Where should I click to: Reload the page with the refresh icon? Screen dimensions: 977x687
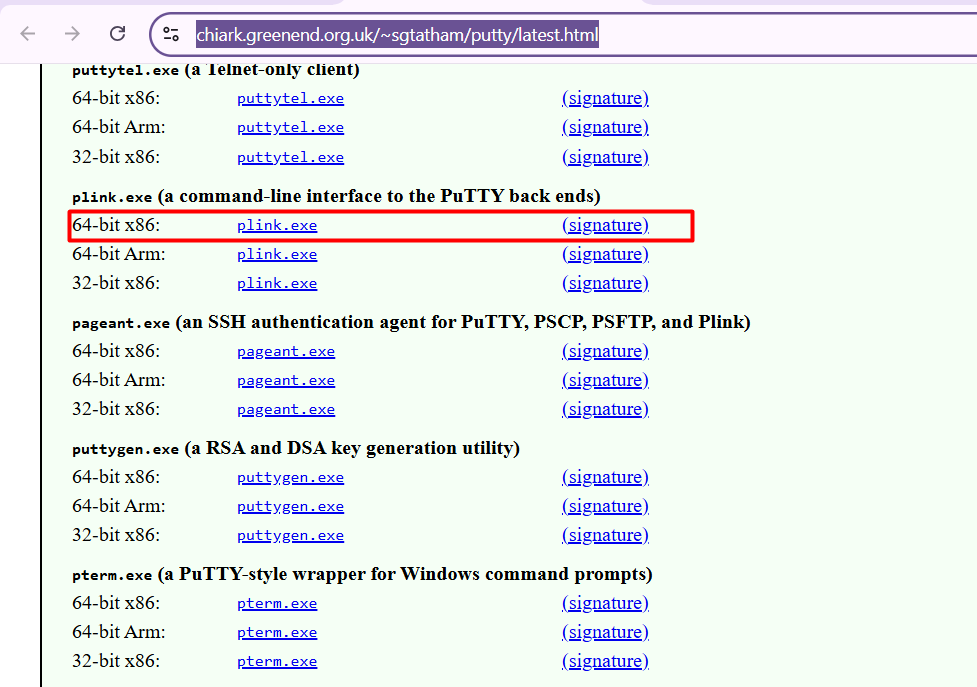(x=117, y=34)
